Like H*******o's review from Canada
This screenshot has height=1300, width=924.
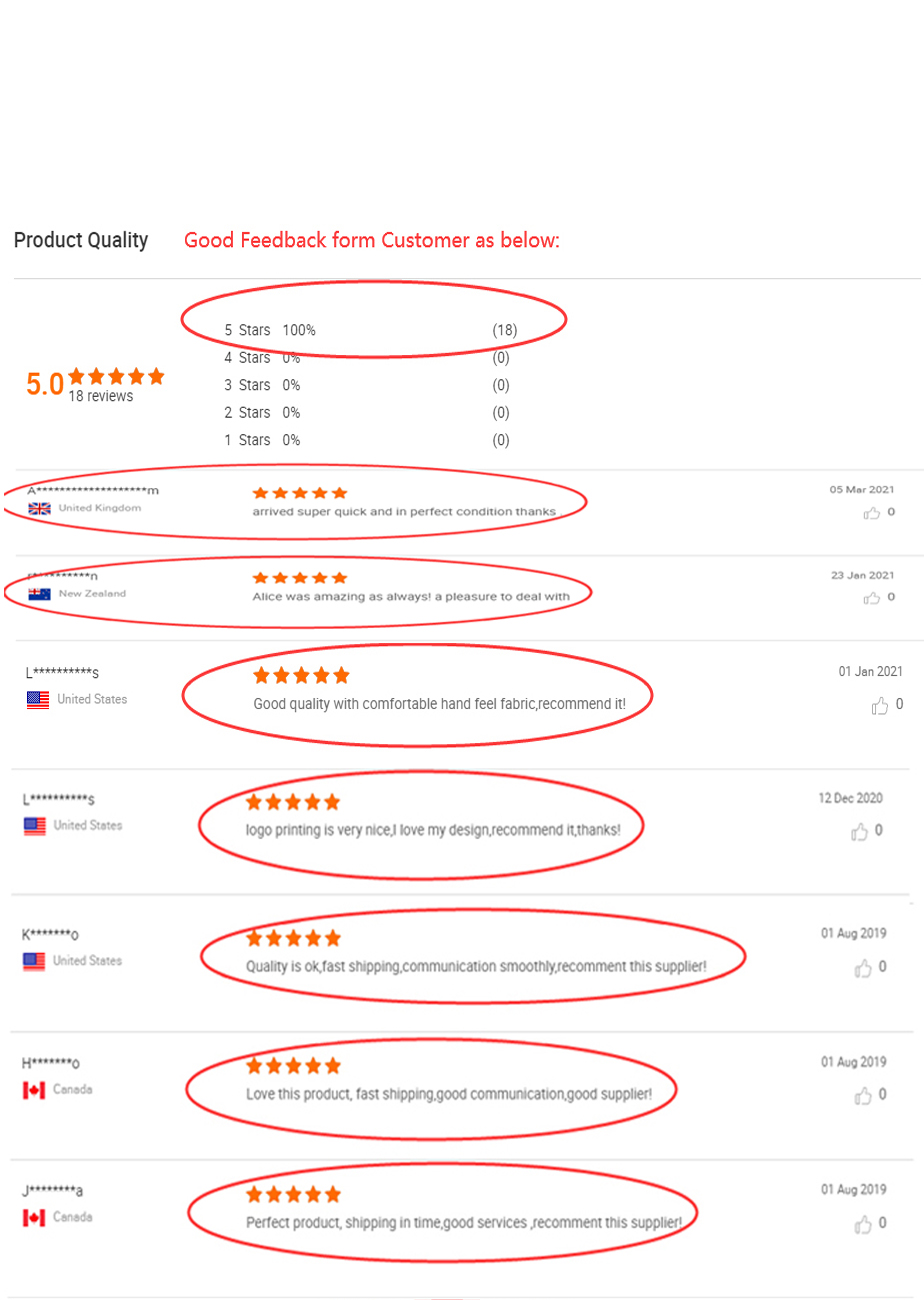pos(863,1096)
